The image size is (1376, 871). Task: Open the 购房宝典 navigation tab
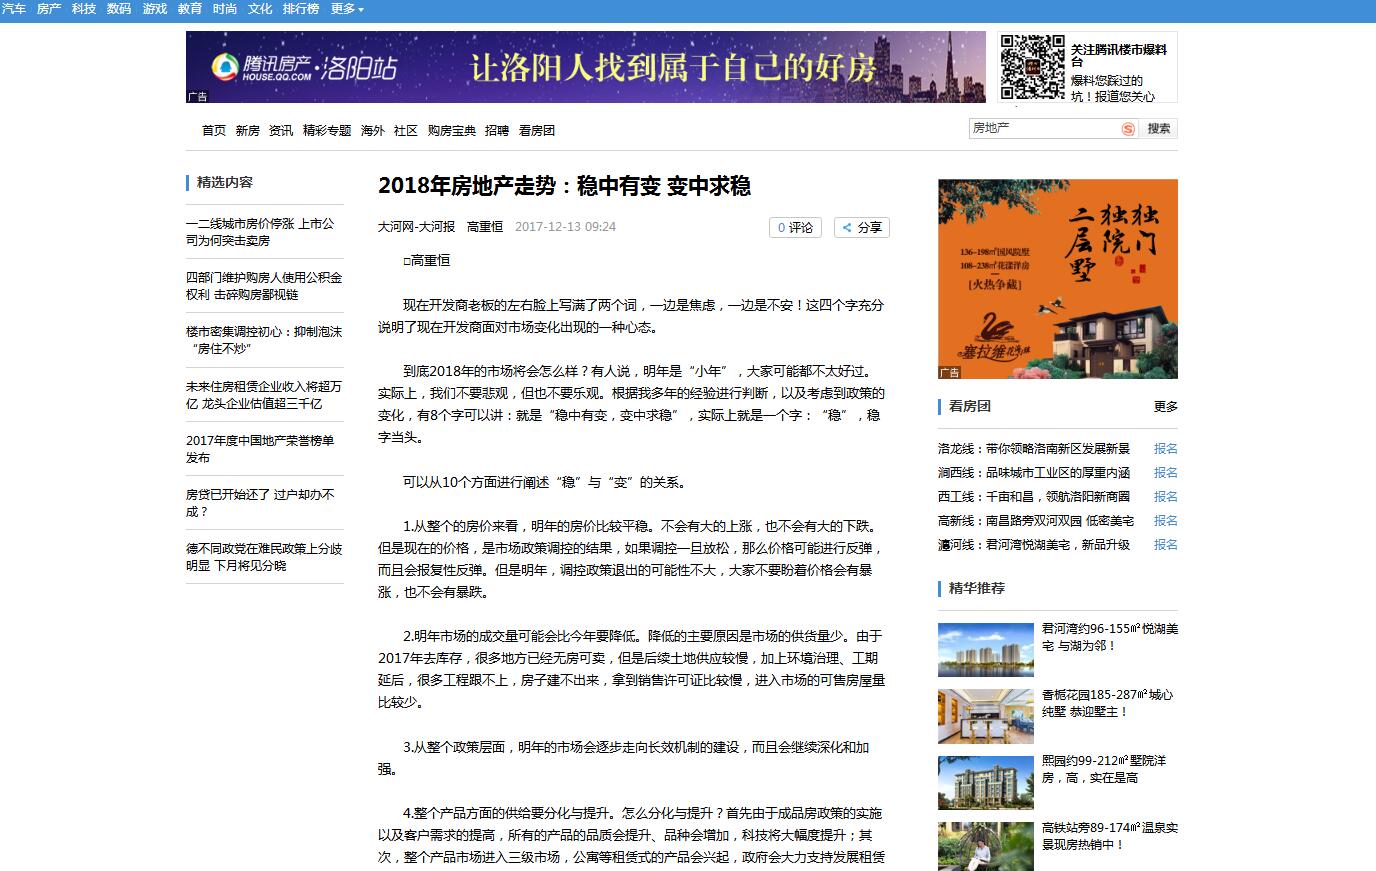click(x=451, y=130)
